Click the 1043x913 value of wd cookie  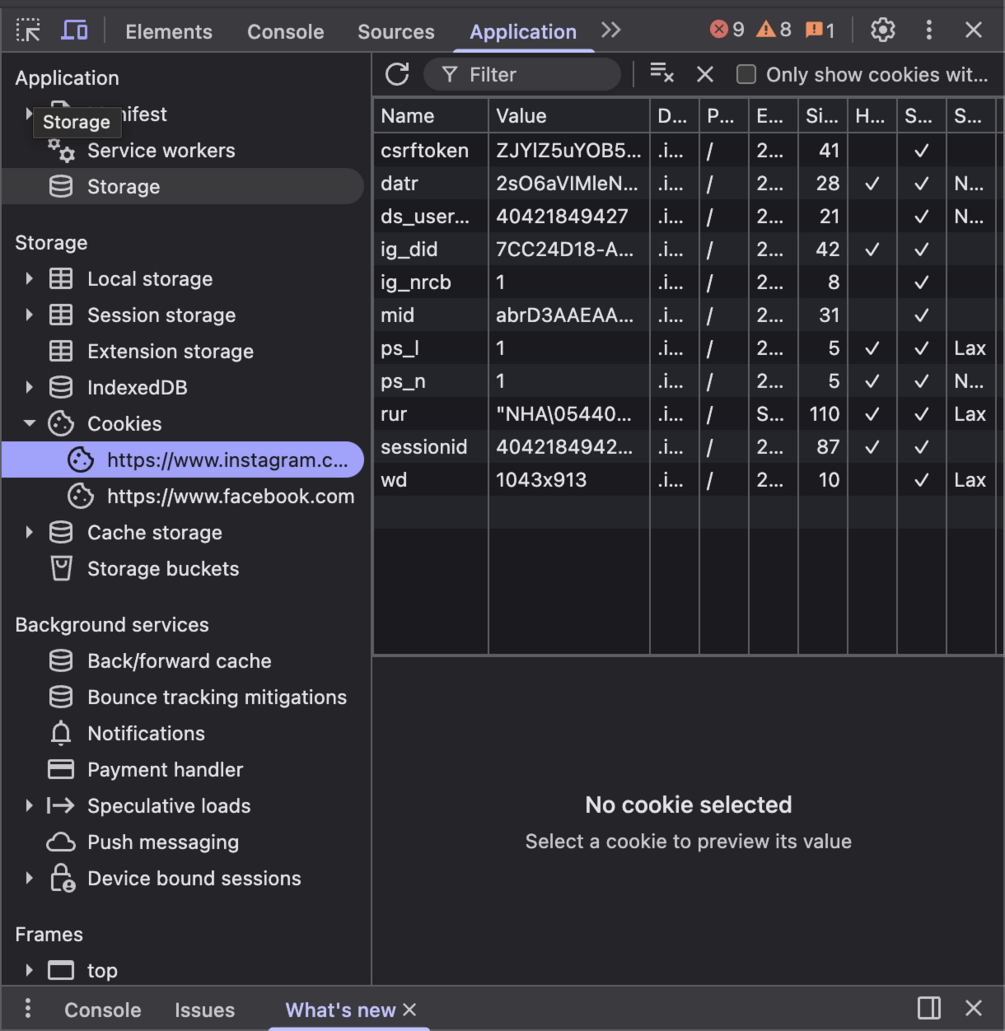point(541,480)
